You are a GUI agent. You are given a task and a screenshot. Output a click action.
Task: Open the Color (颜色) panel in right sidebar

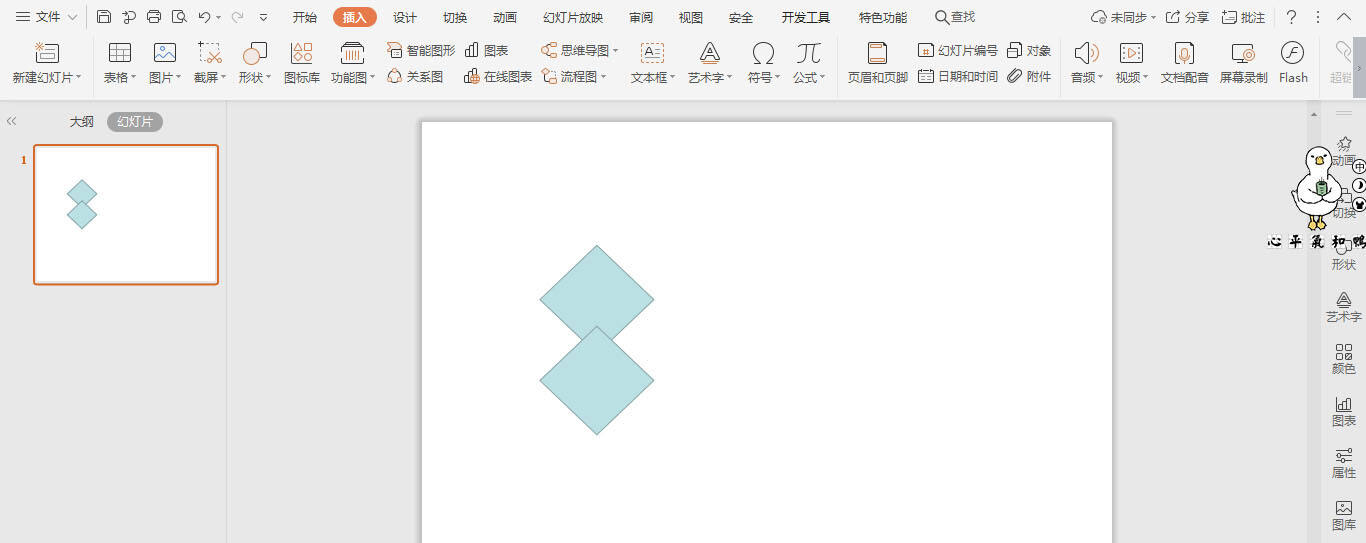1343,359
